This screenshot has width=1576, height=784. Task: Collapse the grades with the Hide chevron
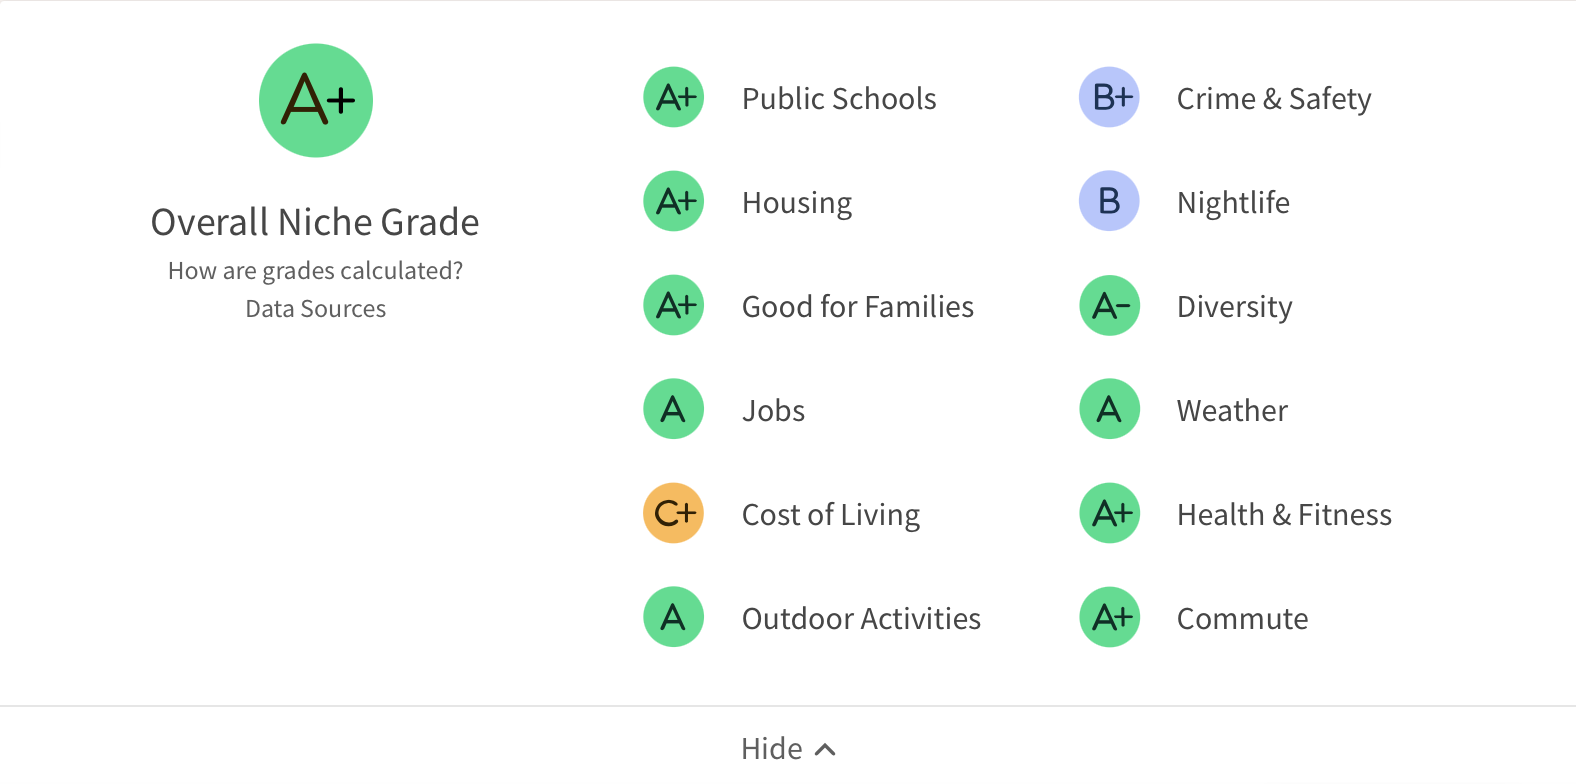click(825, 749)
